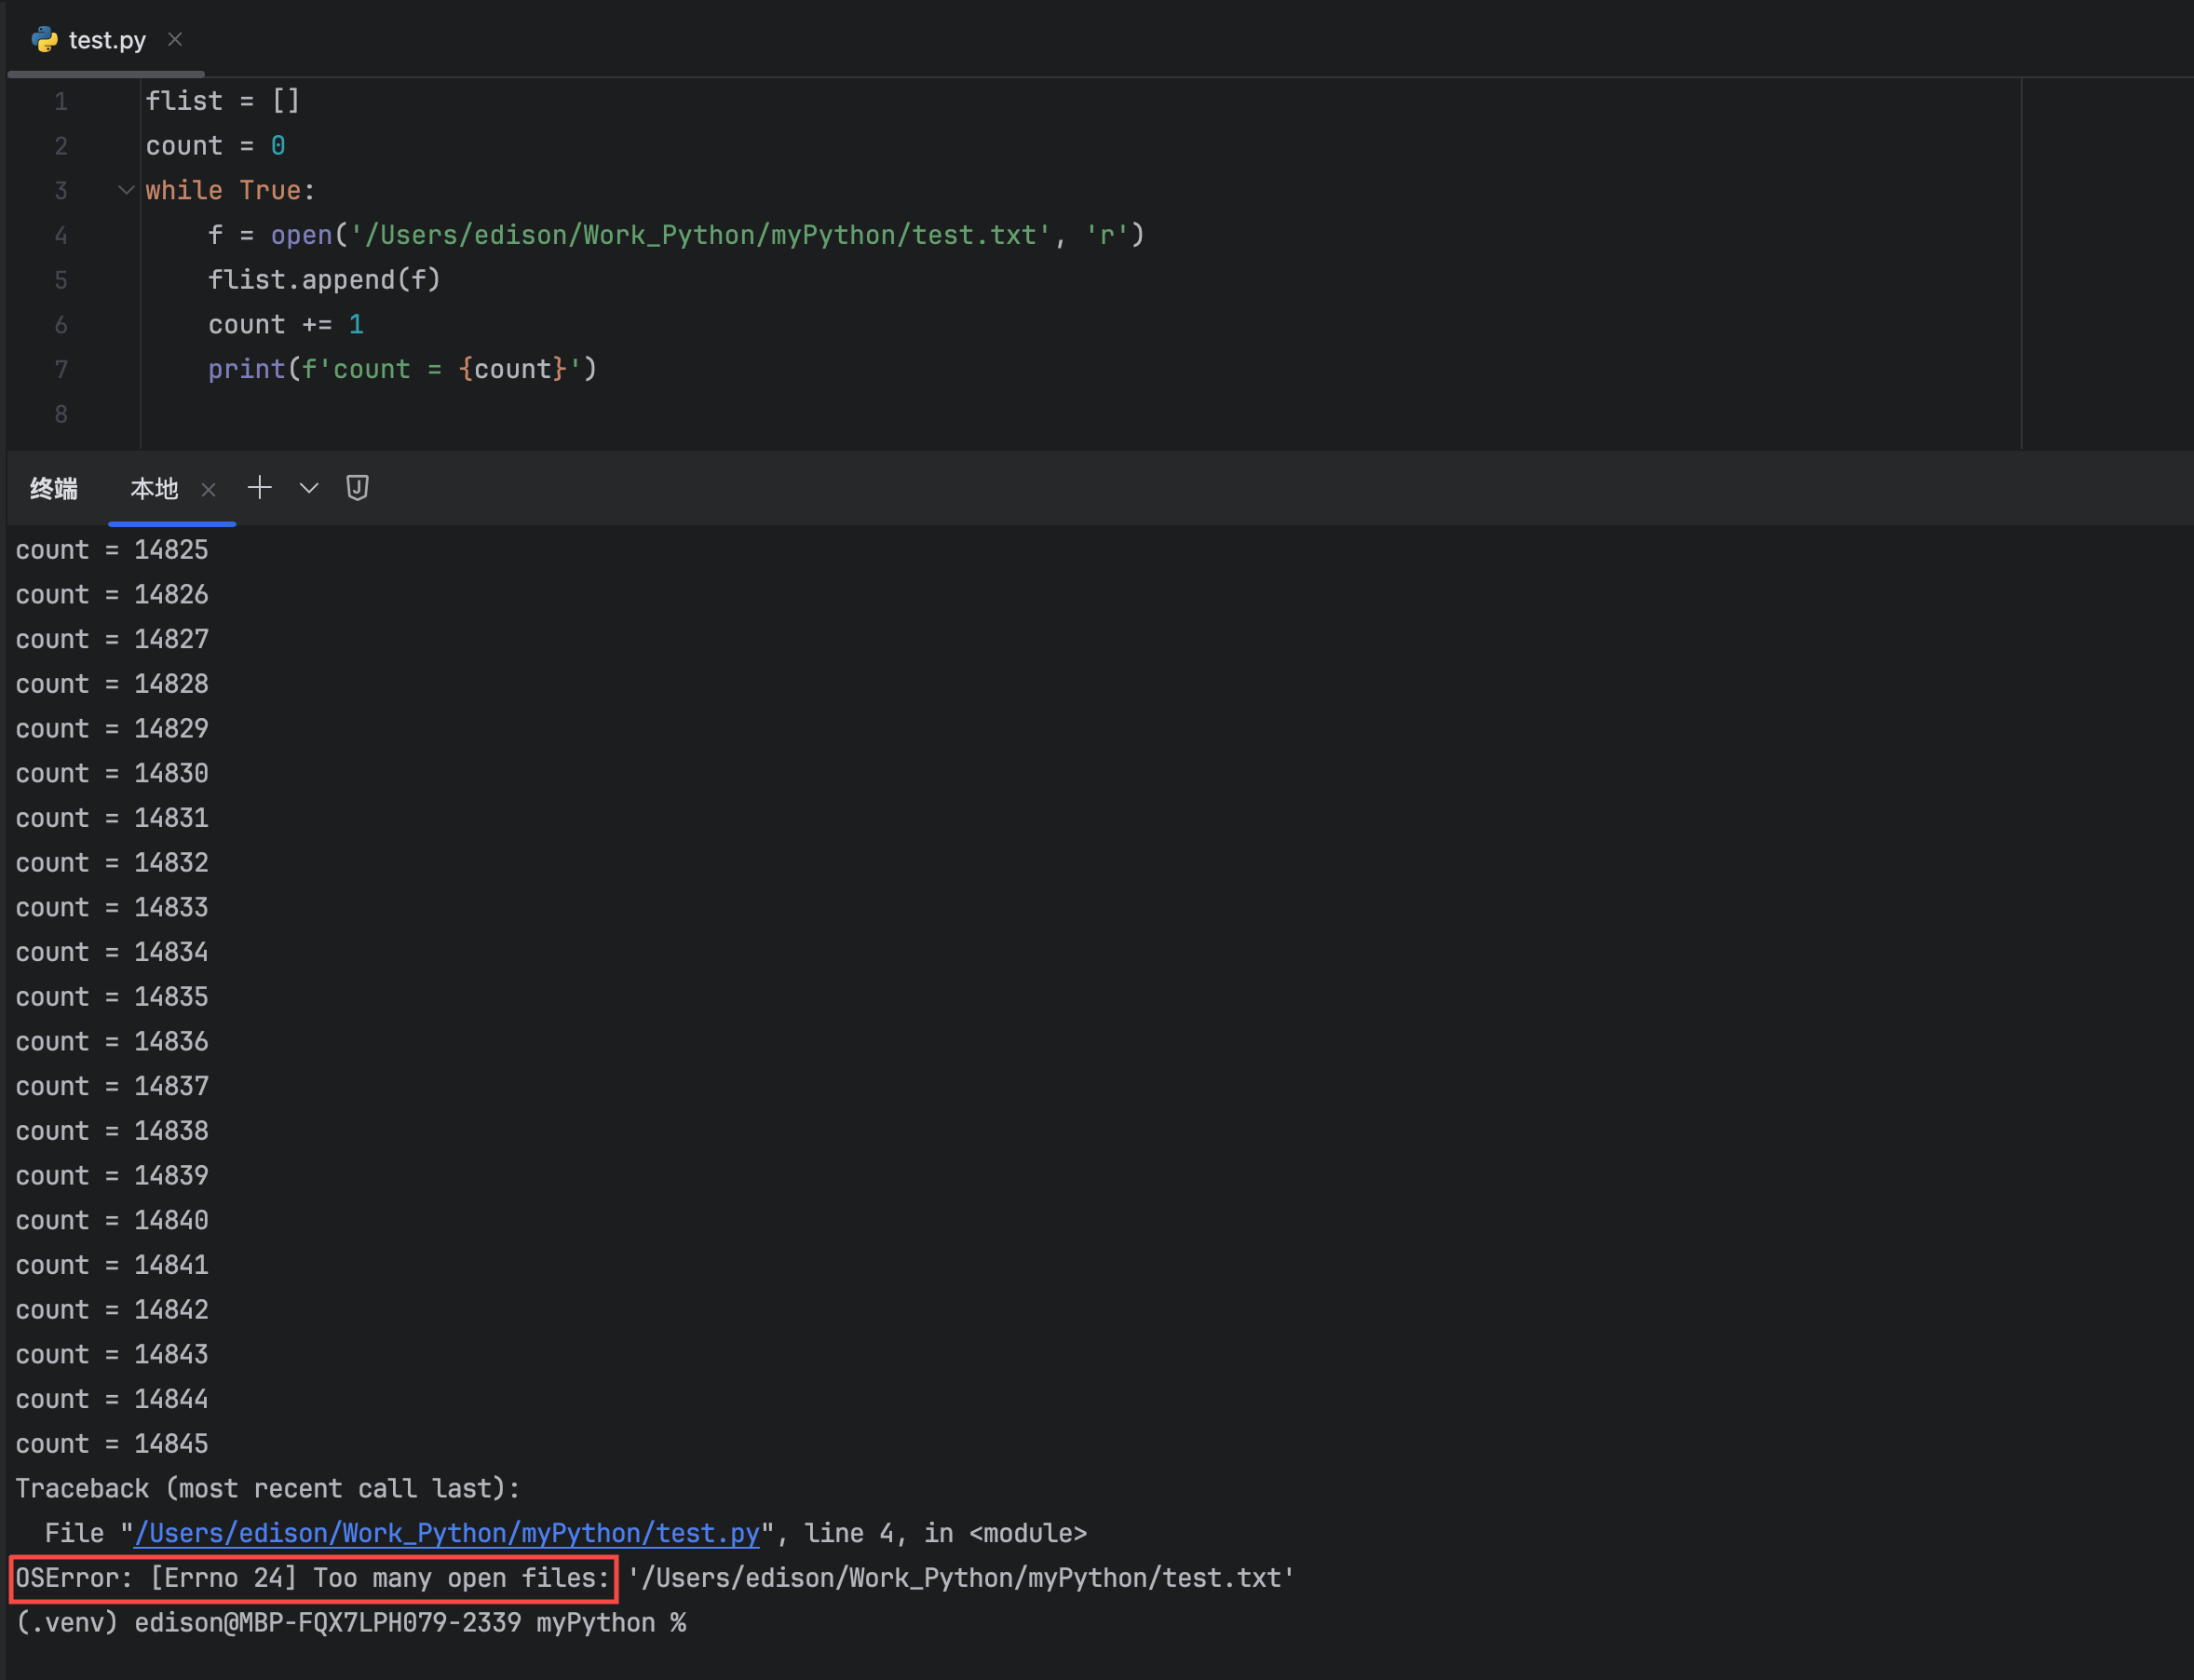Close the 本地 terminal session tab
The height and width of the screenshot is (1680, 2194).
208,489
